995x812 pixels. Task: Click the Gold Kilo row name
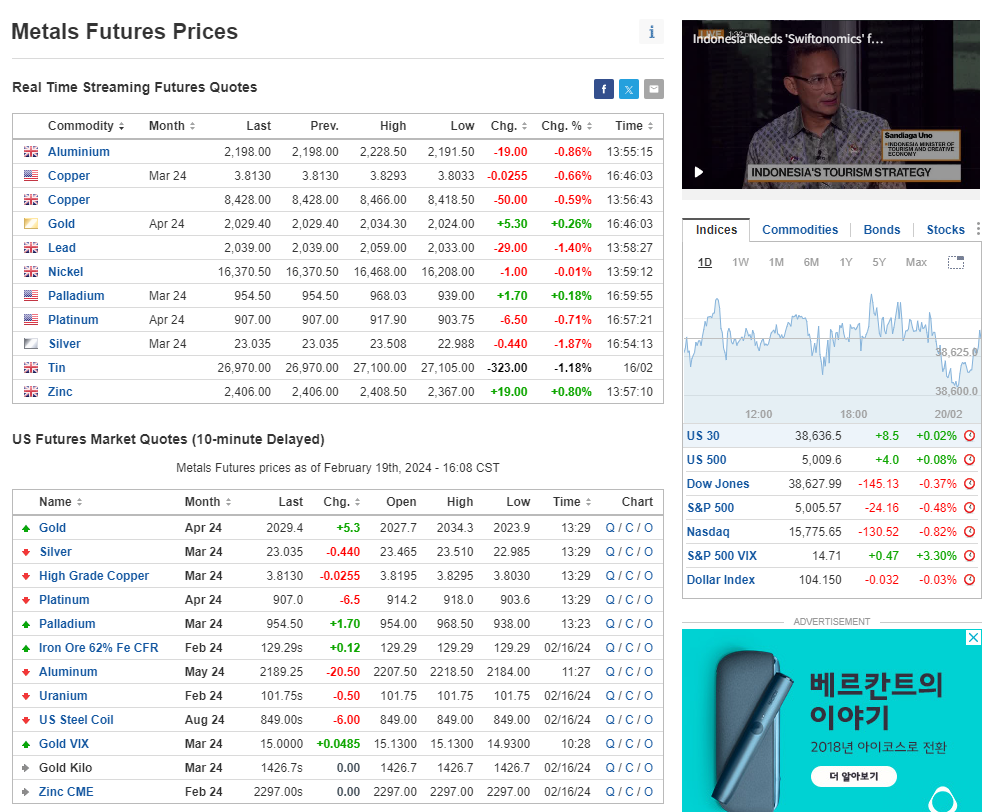(x=65, y=768)
